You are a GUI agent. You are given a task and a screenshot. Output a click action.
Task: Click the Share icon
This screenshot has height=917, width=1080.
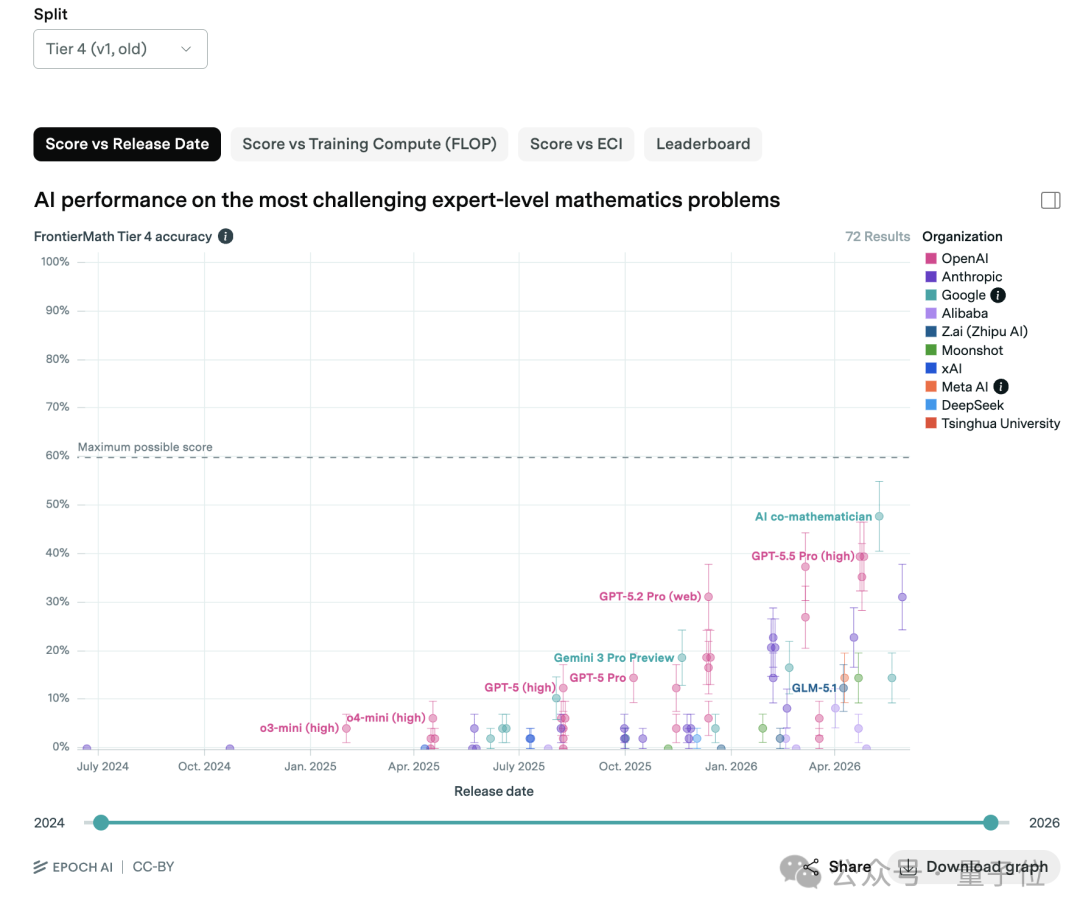coord(811,867)
